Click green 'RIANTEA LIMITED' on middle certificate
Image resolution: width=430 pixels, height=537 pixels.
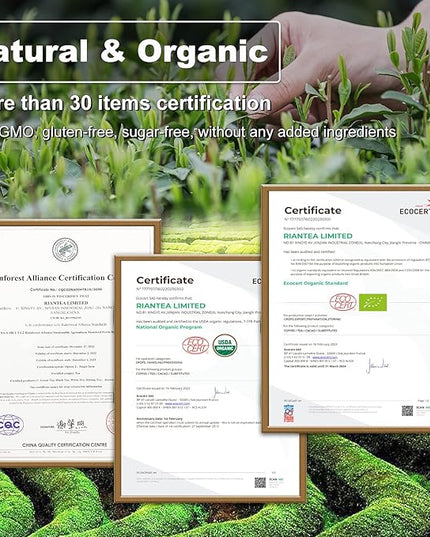coord(171,305)
